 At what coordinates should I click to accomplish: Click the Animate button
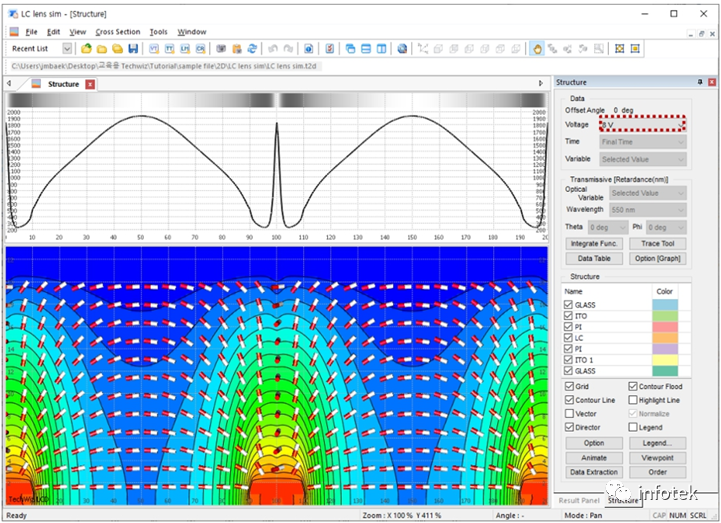click(594, 458)
